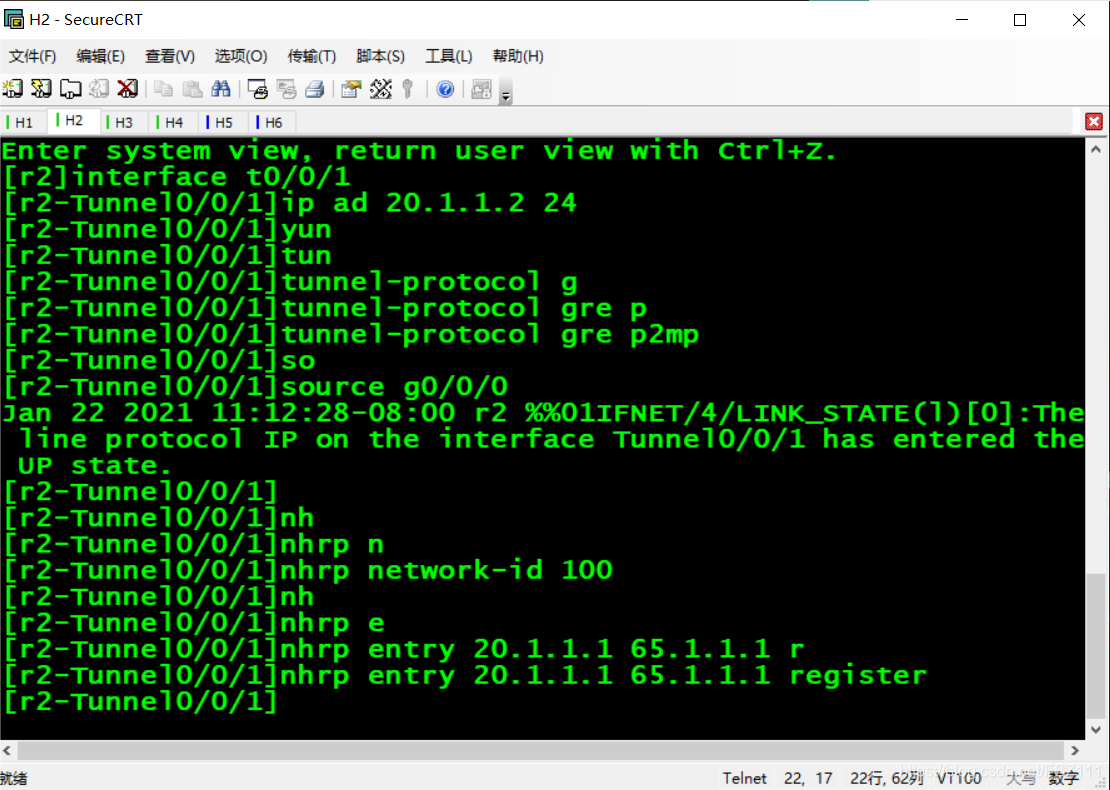Viewport: 1110px width, 790px height.
Task: Click Connect in Tab toolbar icon
Action: pyautogui.click(x=70, y=88)
